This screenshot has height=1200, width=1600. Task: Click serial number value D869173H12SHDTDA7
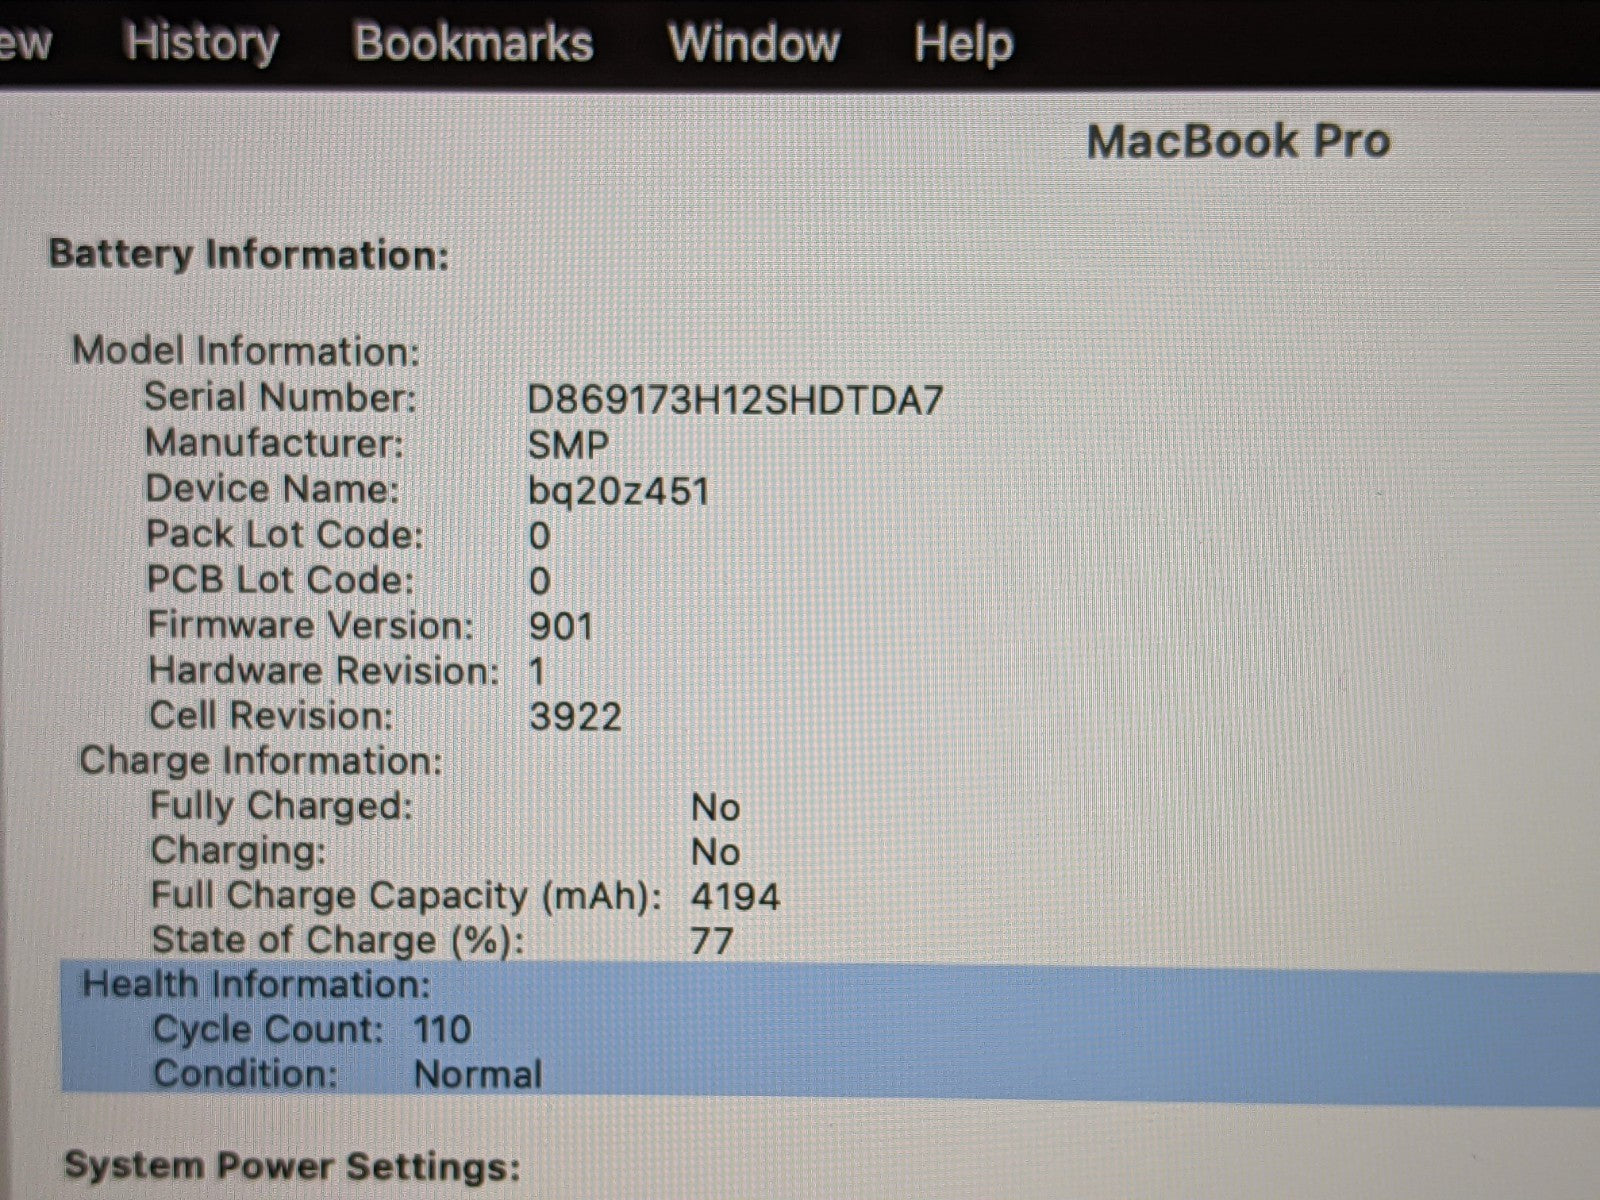click(x=735, y=400)
